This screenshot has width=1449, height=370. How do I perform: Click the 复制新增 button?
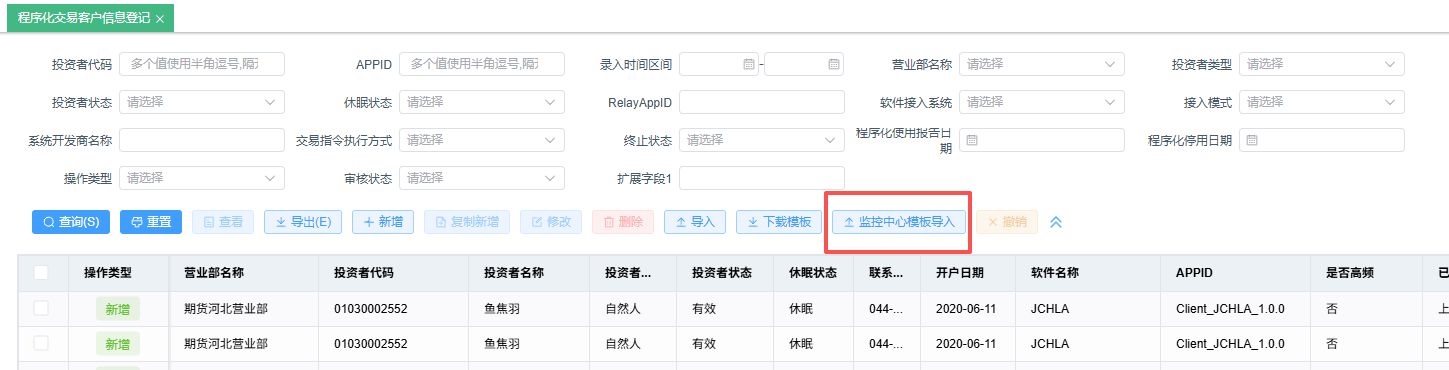pyautogui.click(x=467, y=222)
